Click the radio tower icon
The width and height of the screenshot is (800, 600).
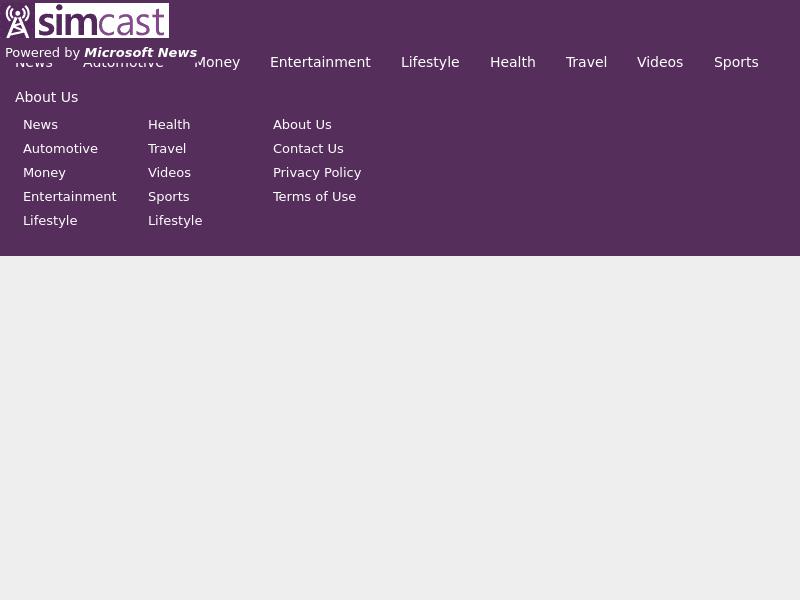[17, 21]
